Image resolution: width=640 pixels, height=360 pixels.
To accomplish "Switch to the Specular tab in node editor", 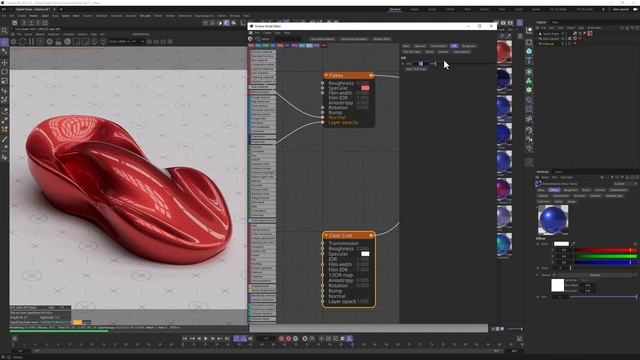I will pyautogui.click(x=420, y=46).
